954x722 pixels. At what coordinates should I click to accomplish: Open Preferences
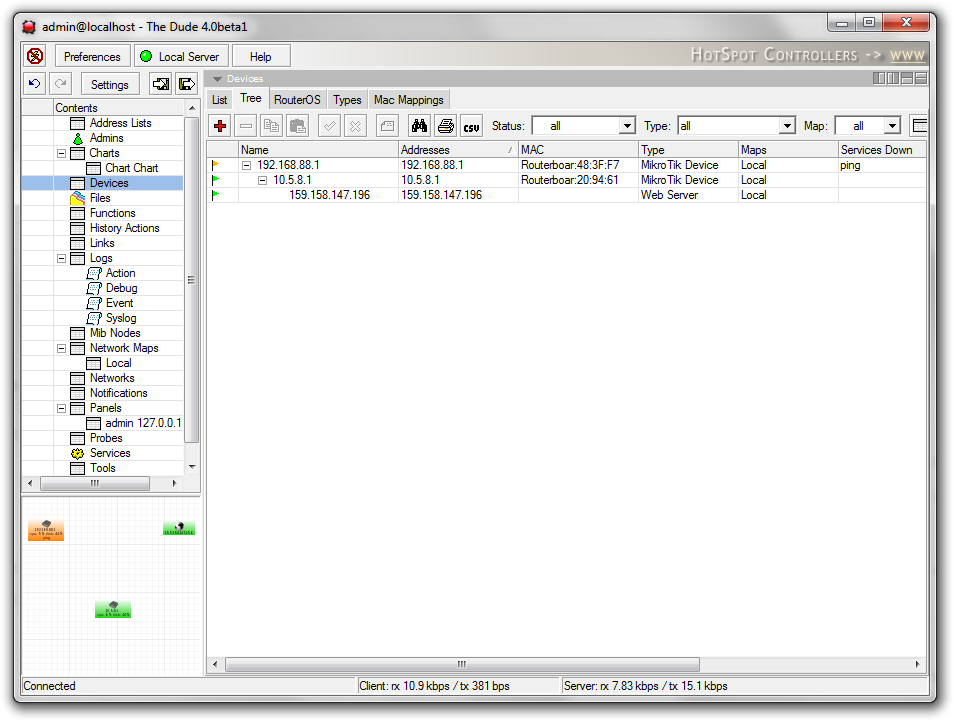coord(92,57)
